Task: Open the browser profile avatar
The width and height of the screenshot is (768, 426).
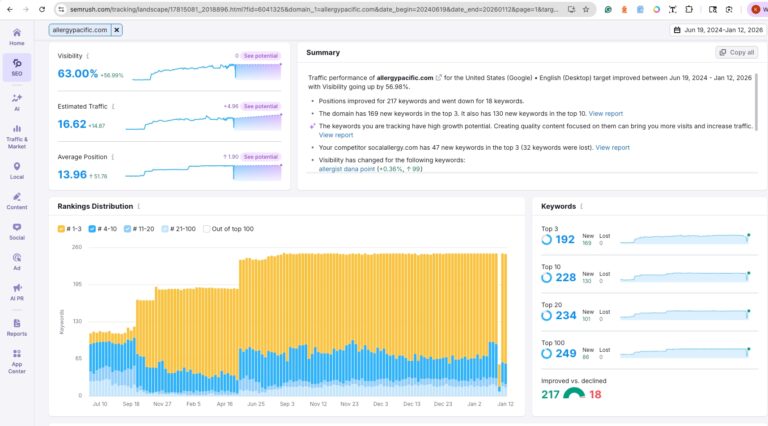Action: tap(756, 9)
